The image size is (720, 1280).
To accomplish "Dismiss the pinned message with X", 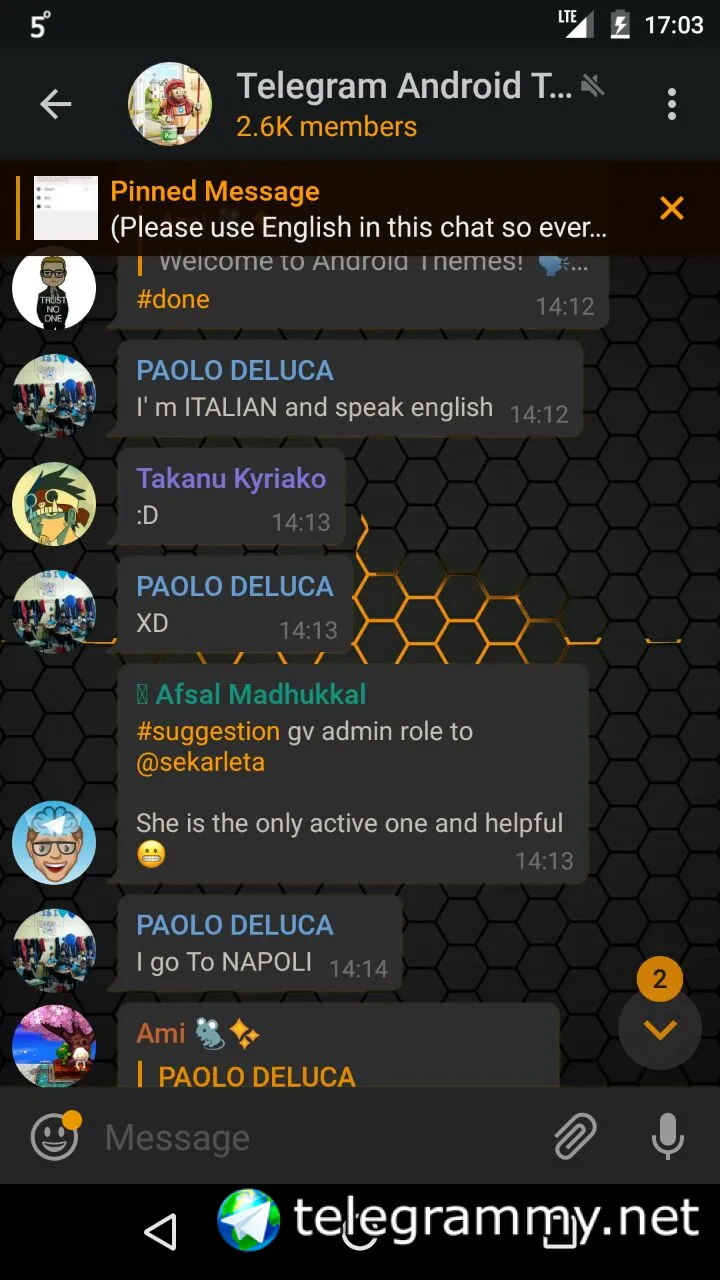I will click(x=671, y=207).
